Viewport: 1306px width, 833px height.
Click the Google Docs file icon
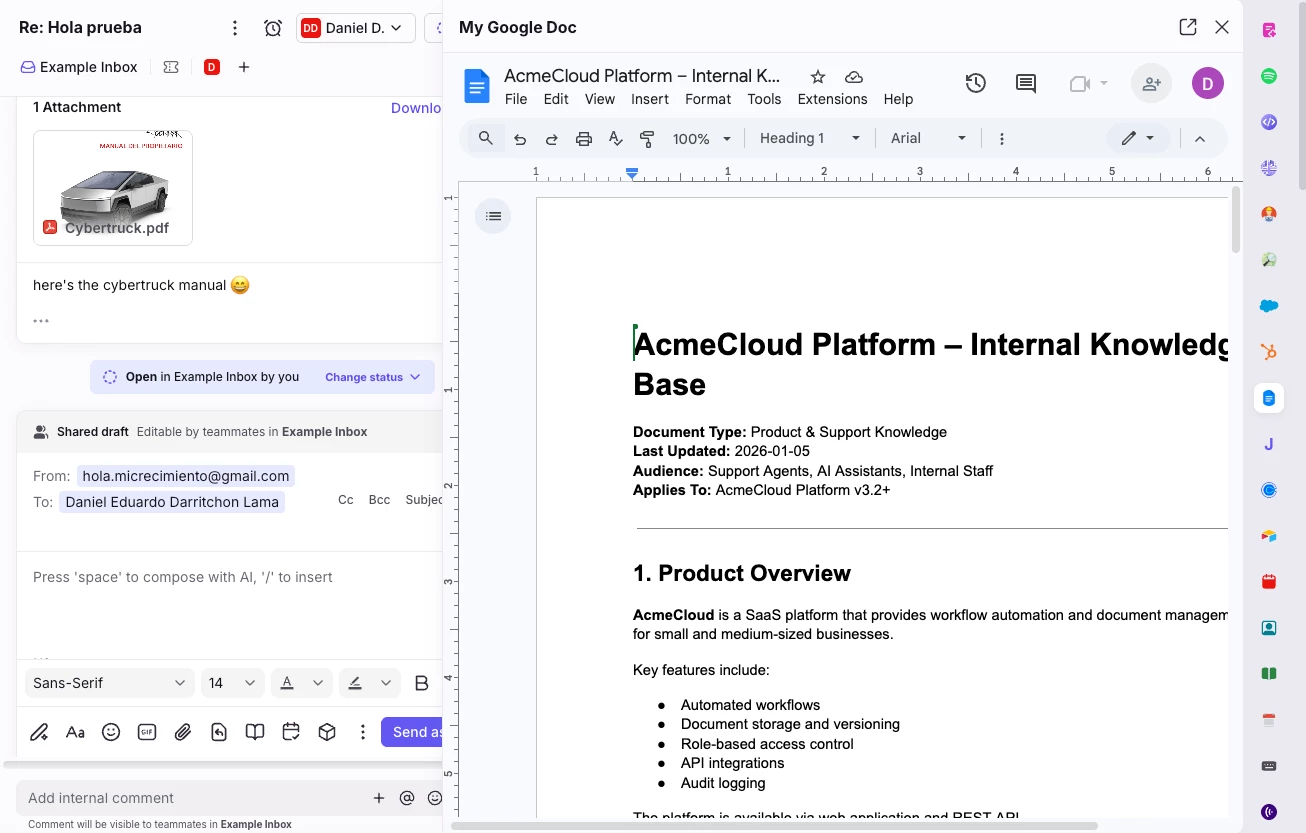coord(477,86)
